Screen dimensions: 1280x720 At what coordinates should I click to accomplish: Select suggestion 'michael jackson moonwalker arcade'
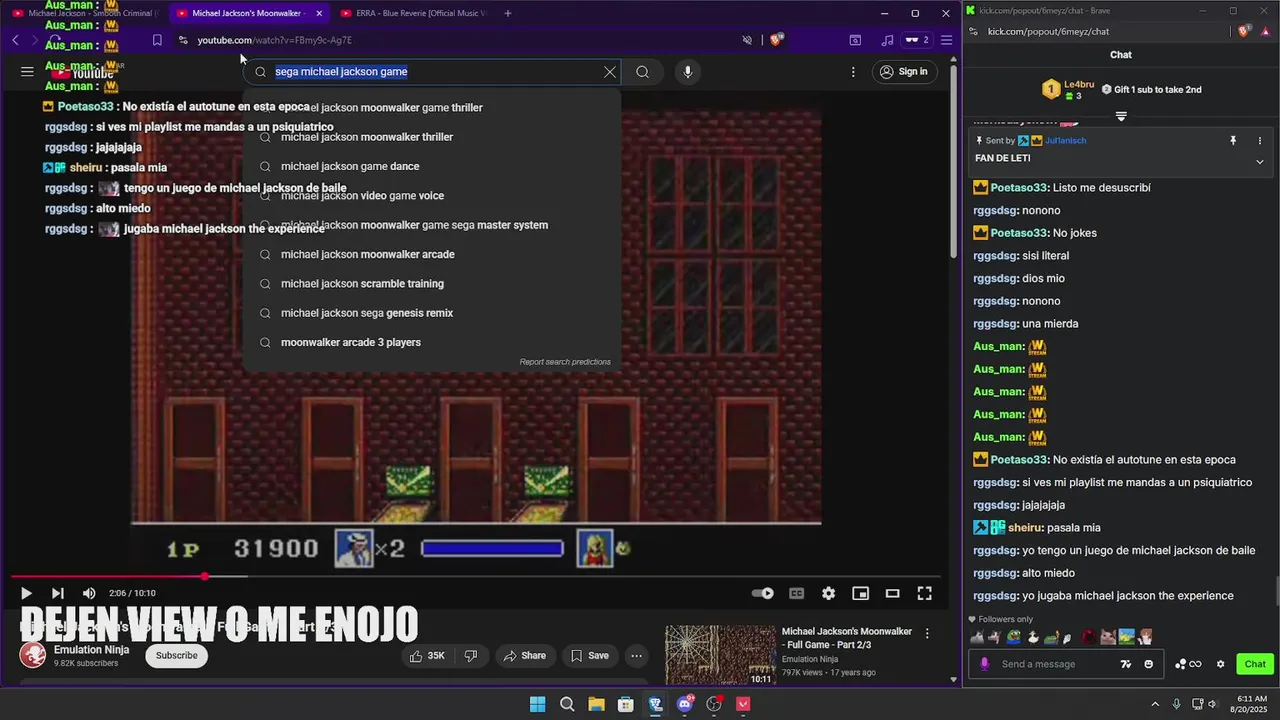(432, 254)
